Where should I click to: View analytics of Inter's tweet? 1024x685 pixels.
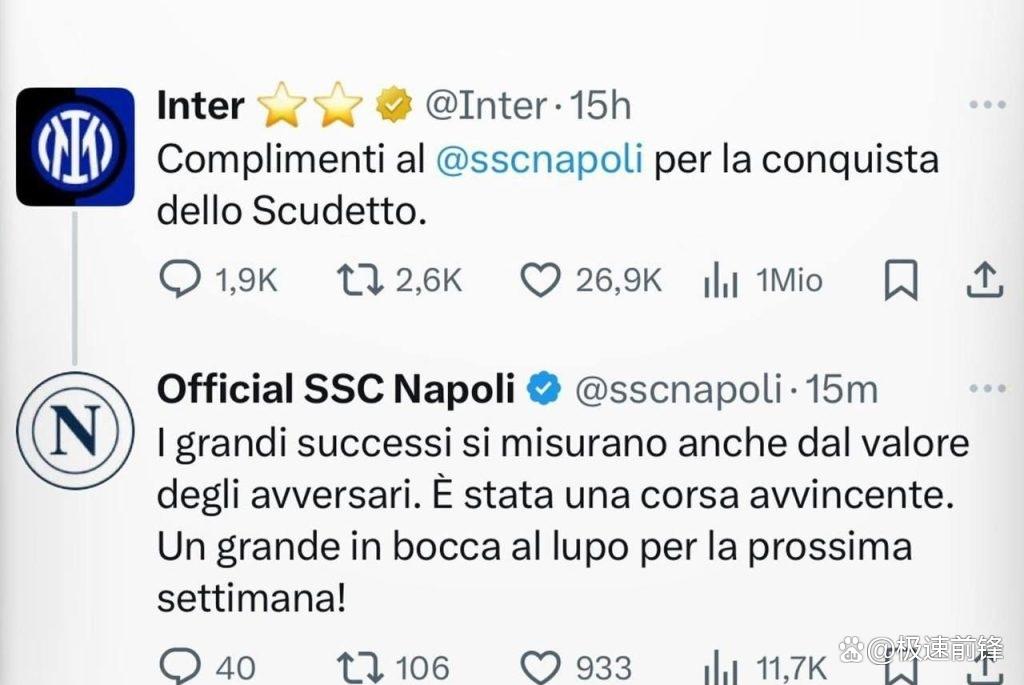pyautogui.click(x=720, y=282)
